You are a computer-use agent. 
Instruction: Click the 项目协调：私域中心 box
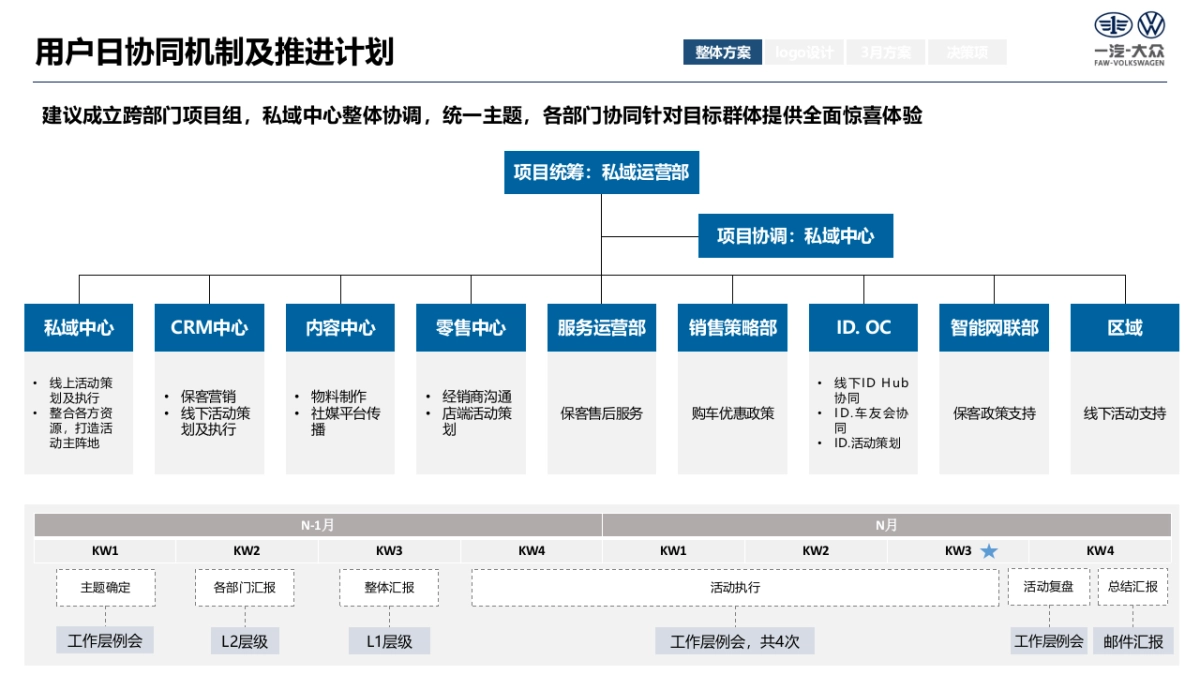click(x=796, y=235)
